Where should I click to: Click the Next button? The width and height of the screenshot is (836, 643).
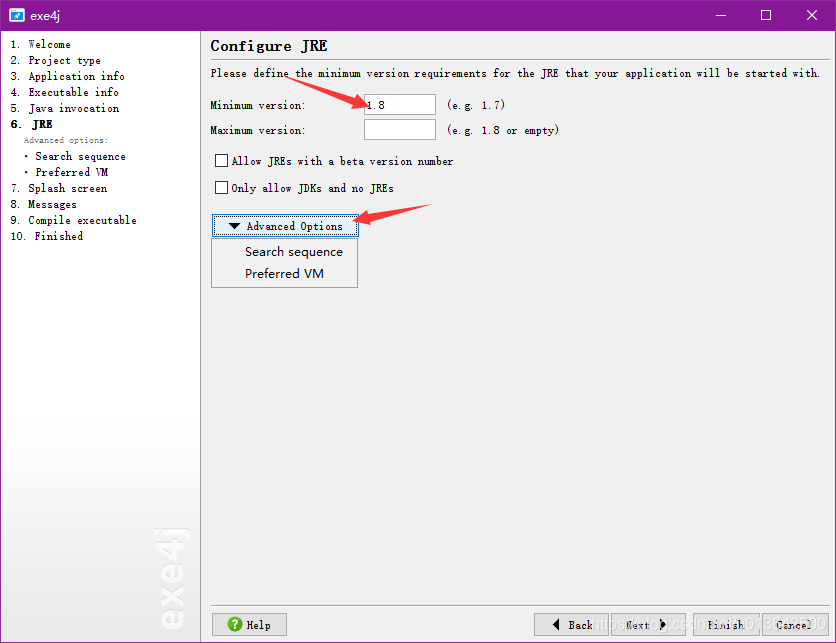click(648, 624)
